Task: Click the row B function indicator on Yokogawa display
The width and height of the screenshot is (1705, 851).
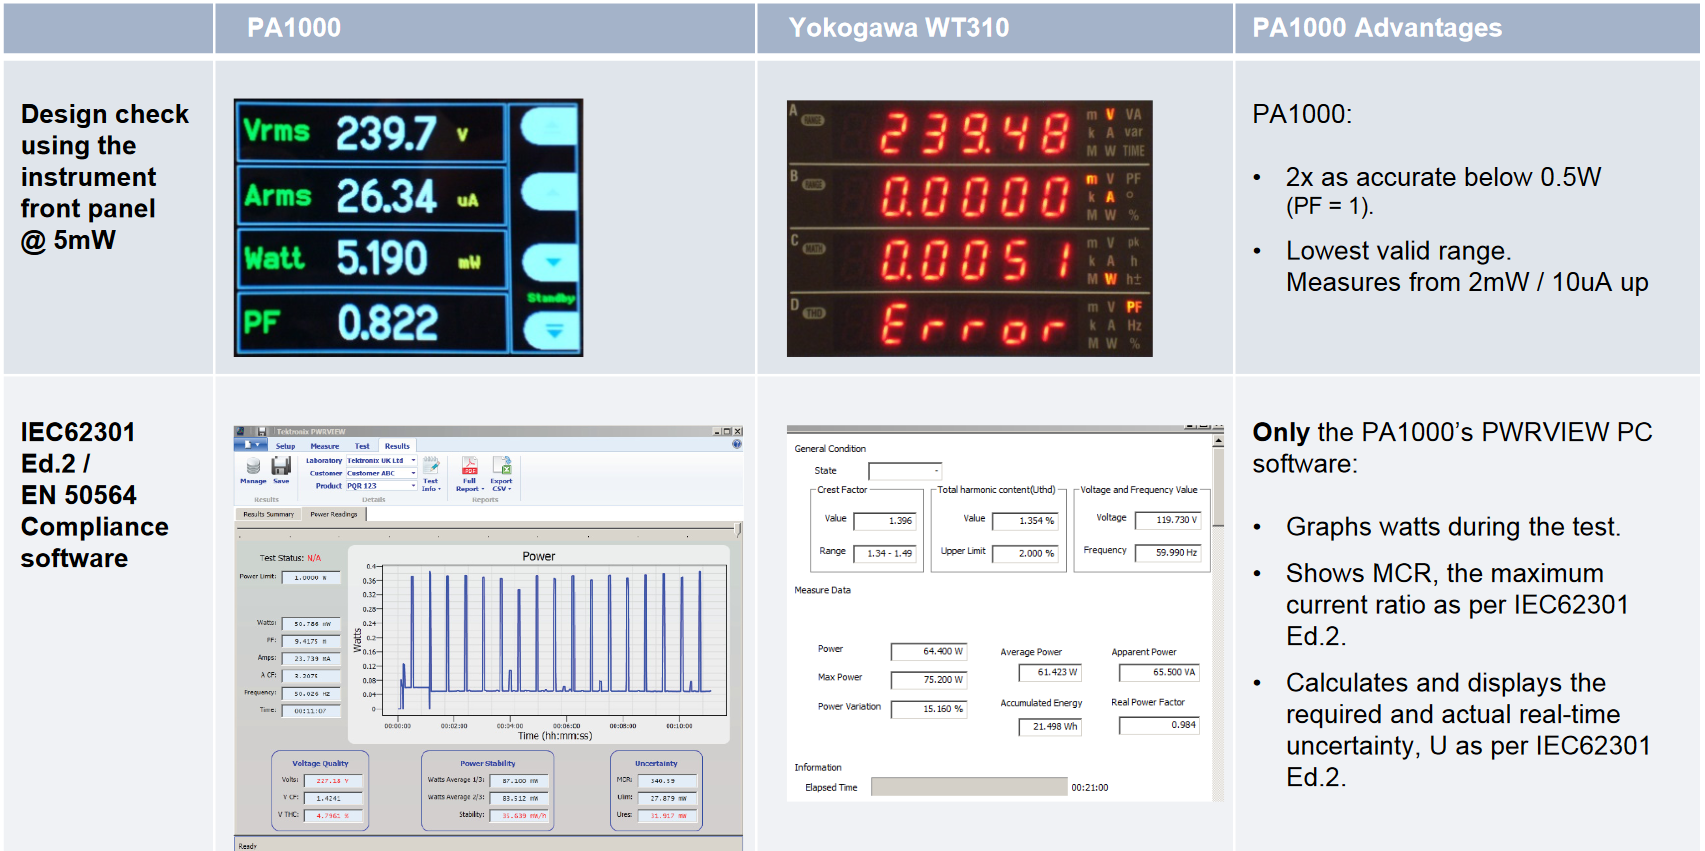Action: [x=812, y=184]
